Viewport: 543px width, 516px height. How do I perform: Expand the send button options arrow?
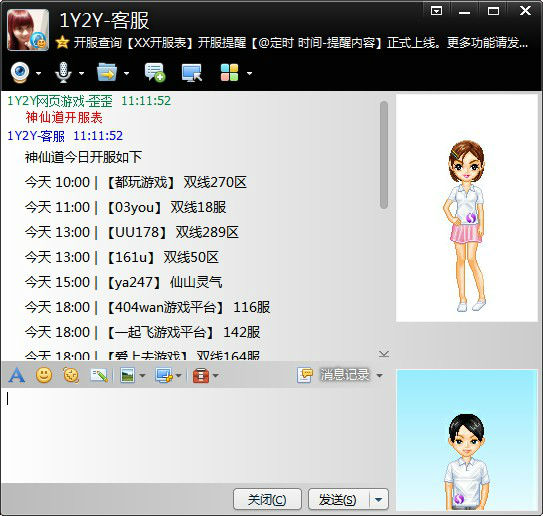pyautogui.click(x=379, y=500)
